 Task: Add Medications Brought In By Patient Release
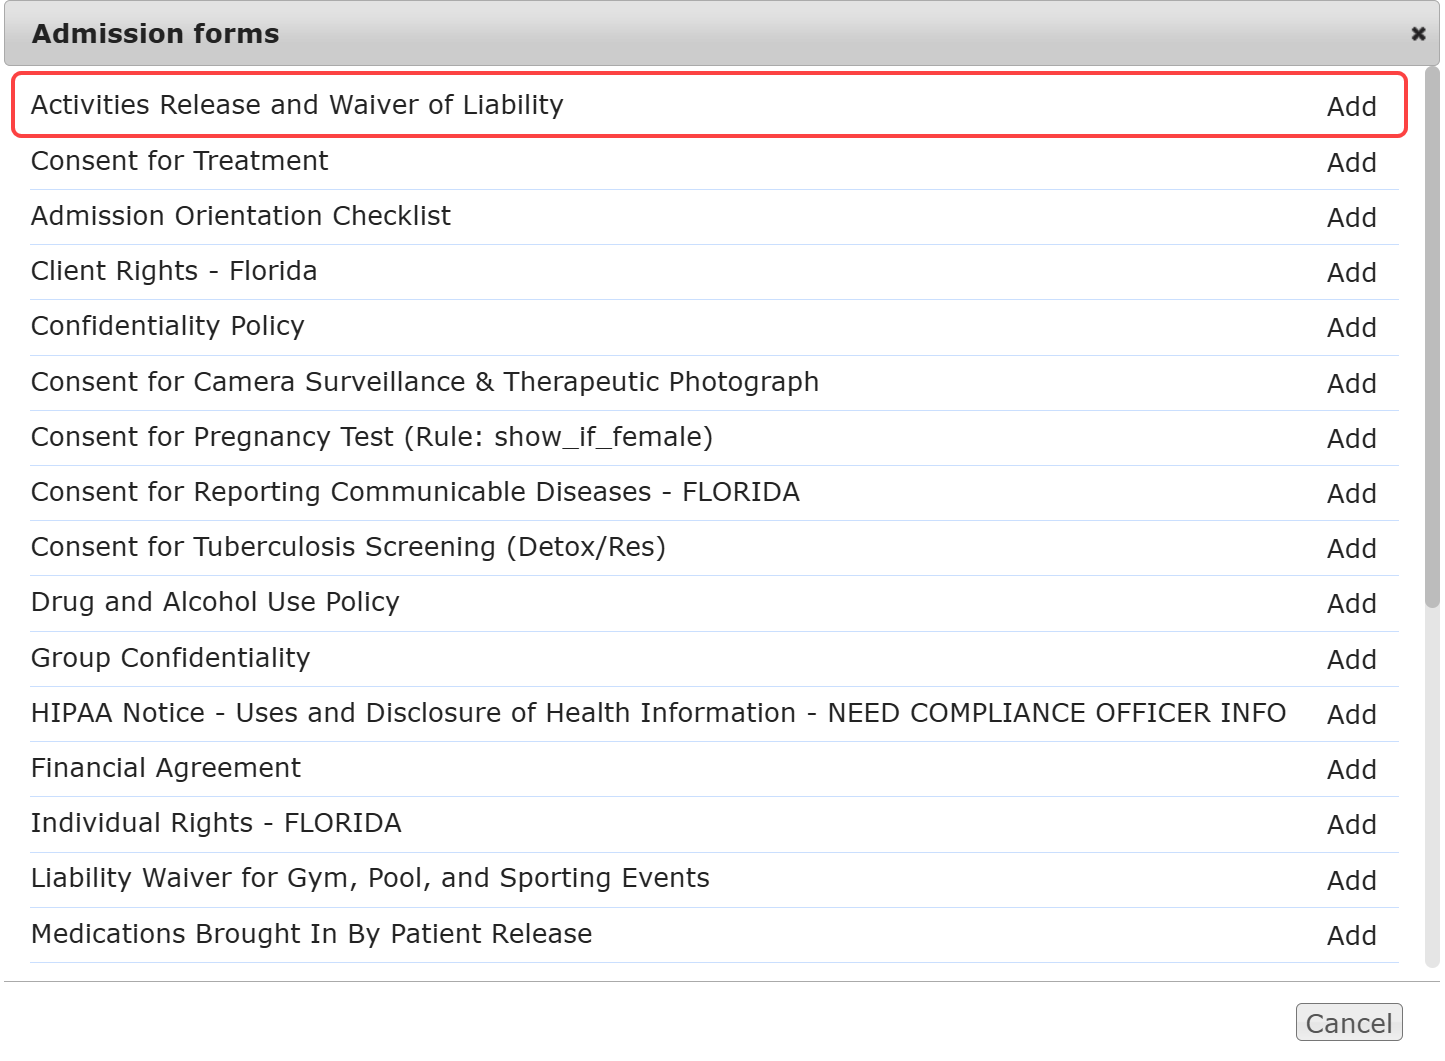(x=1351, y=936)
